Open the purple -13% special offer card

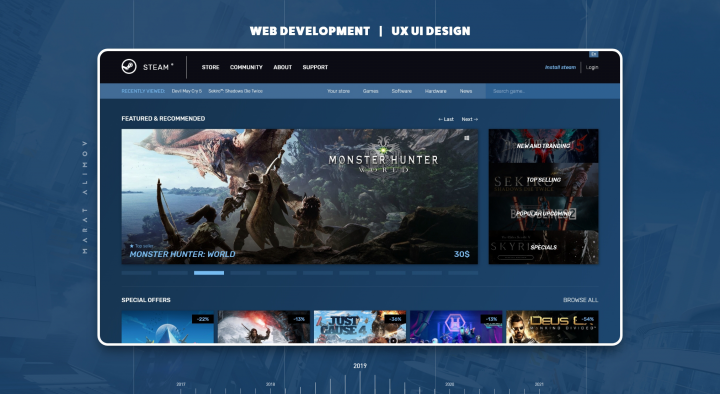pos(456,326)
